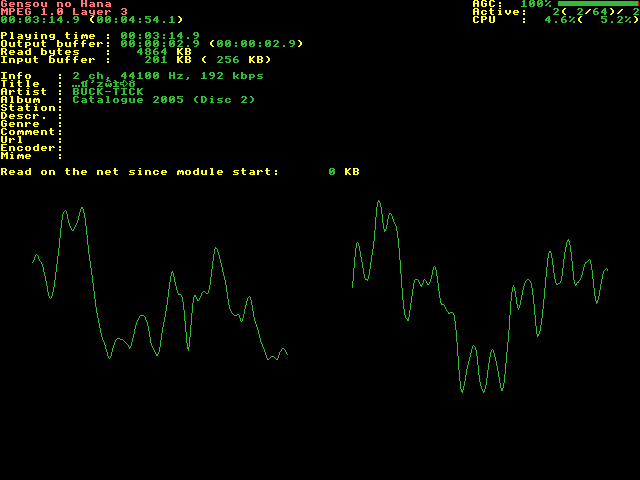Click the 'Gensou no Hana' track title
This screenshot has height=480, width=640.
[56, 4]
